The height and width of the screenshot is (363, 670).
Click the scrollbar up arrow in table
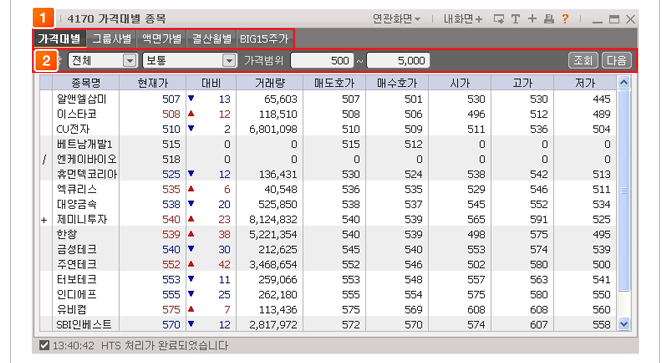tap(624, 82)
